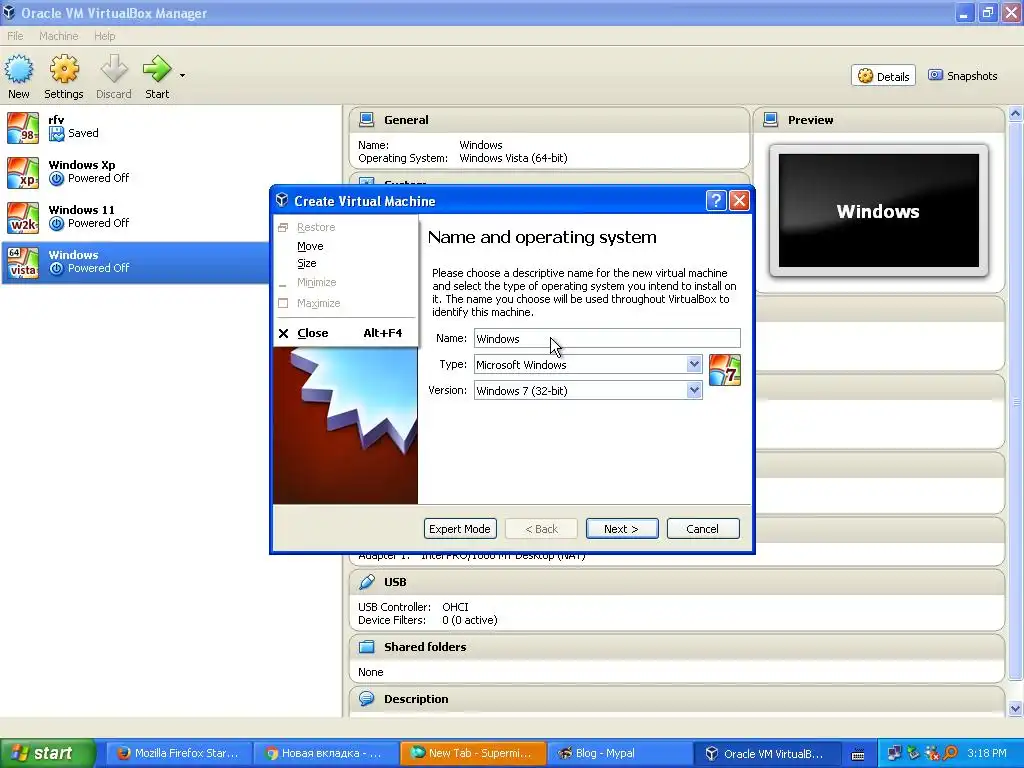Click the Discard toolbar icon
This screenshot has height=768, width=1024.
(114, 70)
